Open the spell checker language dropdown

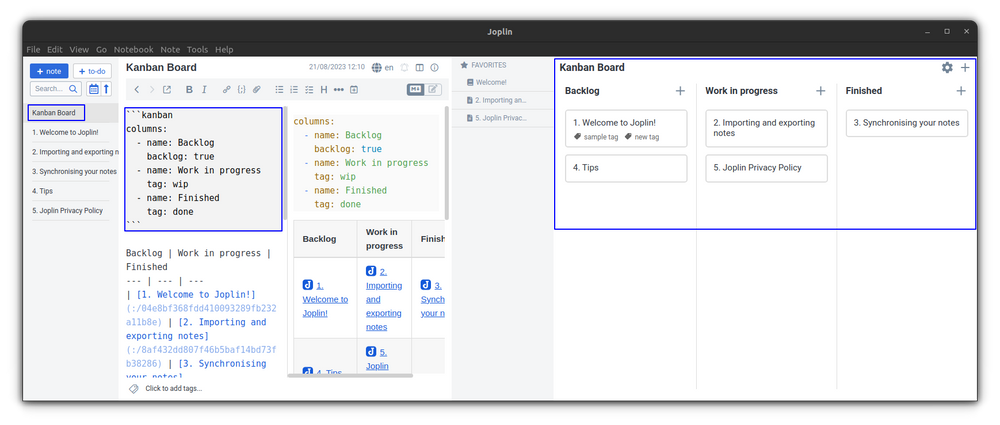(x=382, y=68)
